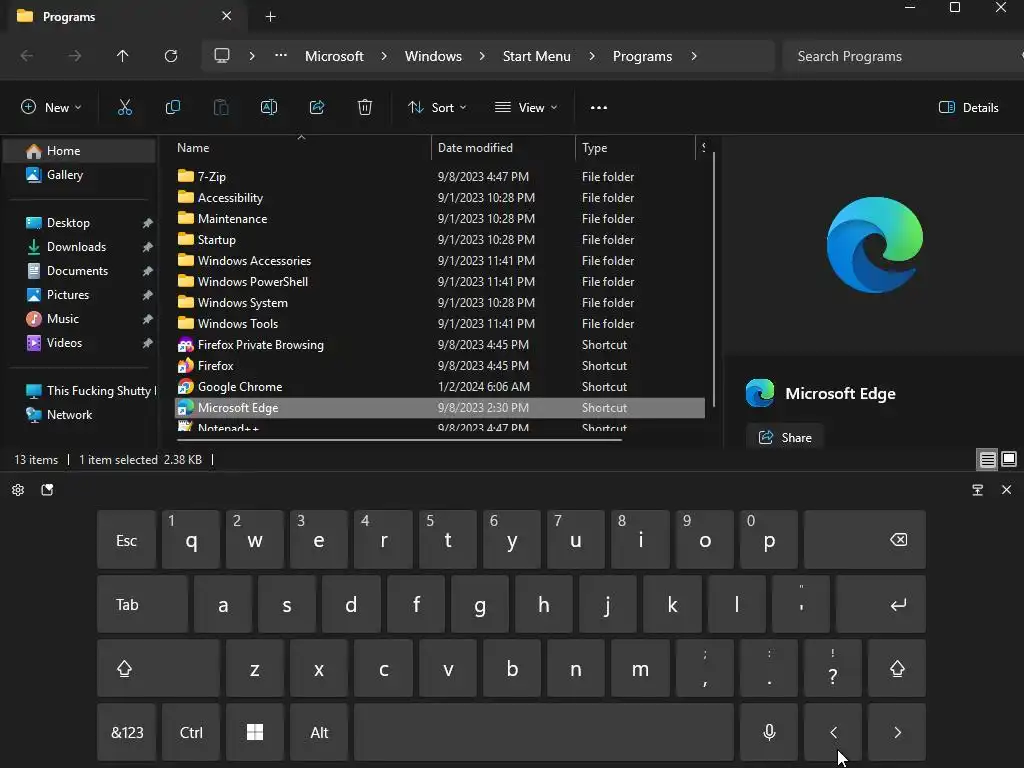Toggle the Details pane button
The width and height of the screenshot is (1024, 768).
968,108
